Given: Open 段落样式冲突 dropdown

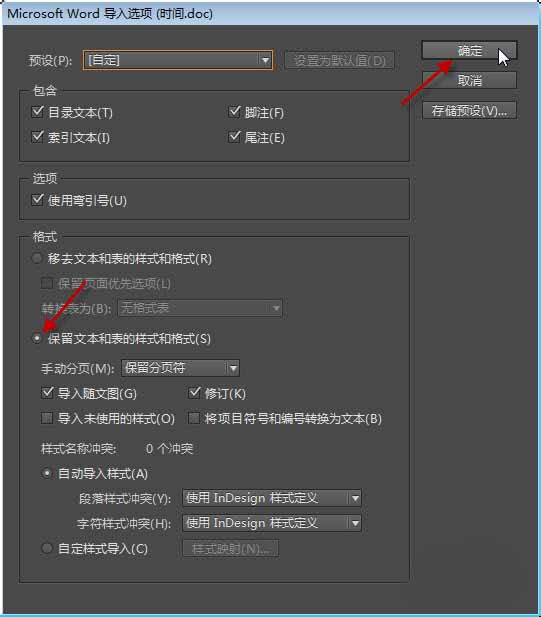Looking at the screenshot, I should point(272,498).
